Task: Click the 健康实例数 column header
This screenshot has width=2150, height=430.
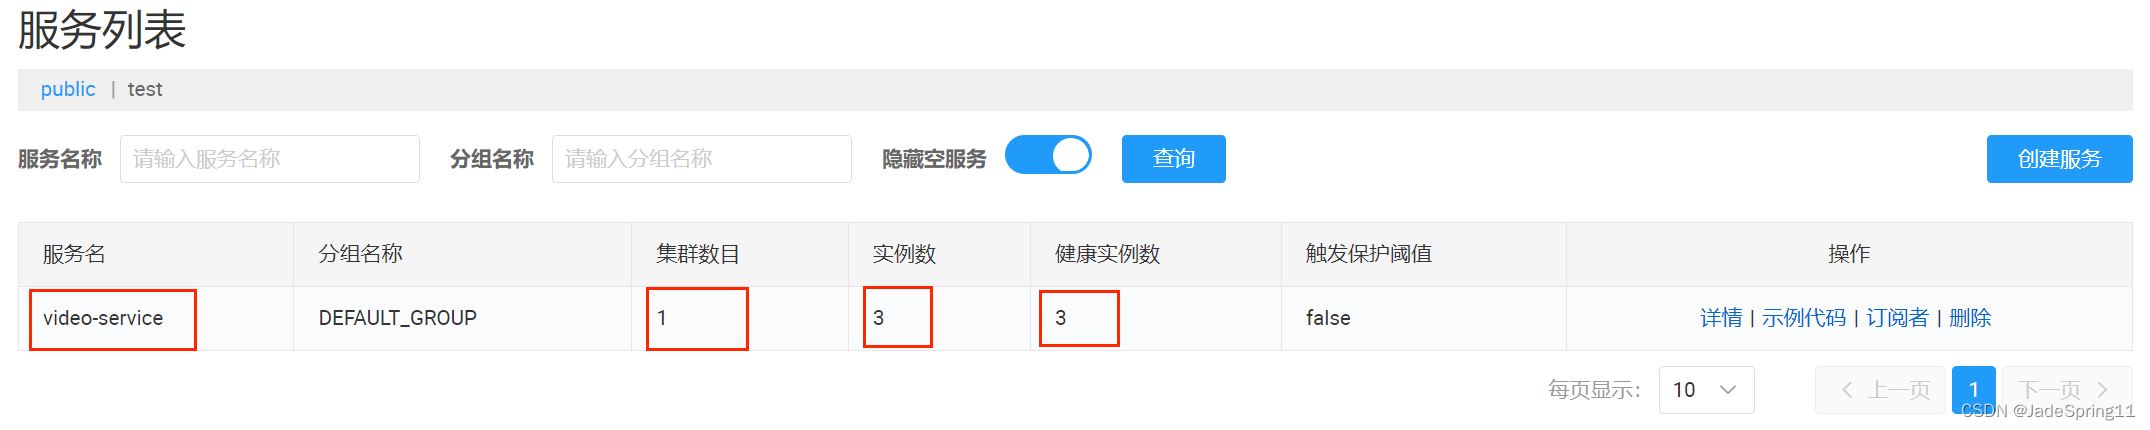Action: pyautogui.click(x=1107, y=254)
